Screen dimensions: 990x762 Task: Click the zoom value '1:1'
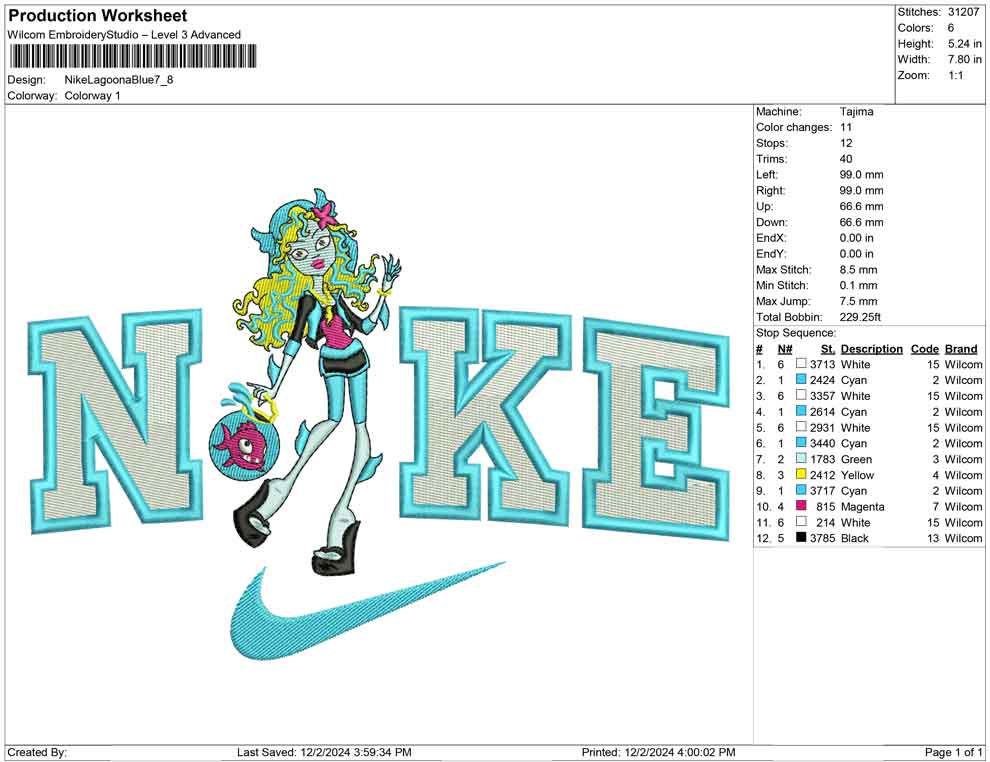(955, 75)
